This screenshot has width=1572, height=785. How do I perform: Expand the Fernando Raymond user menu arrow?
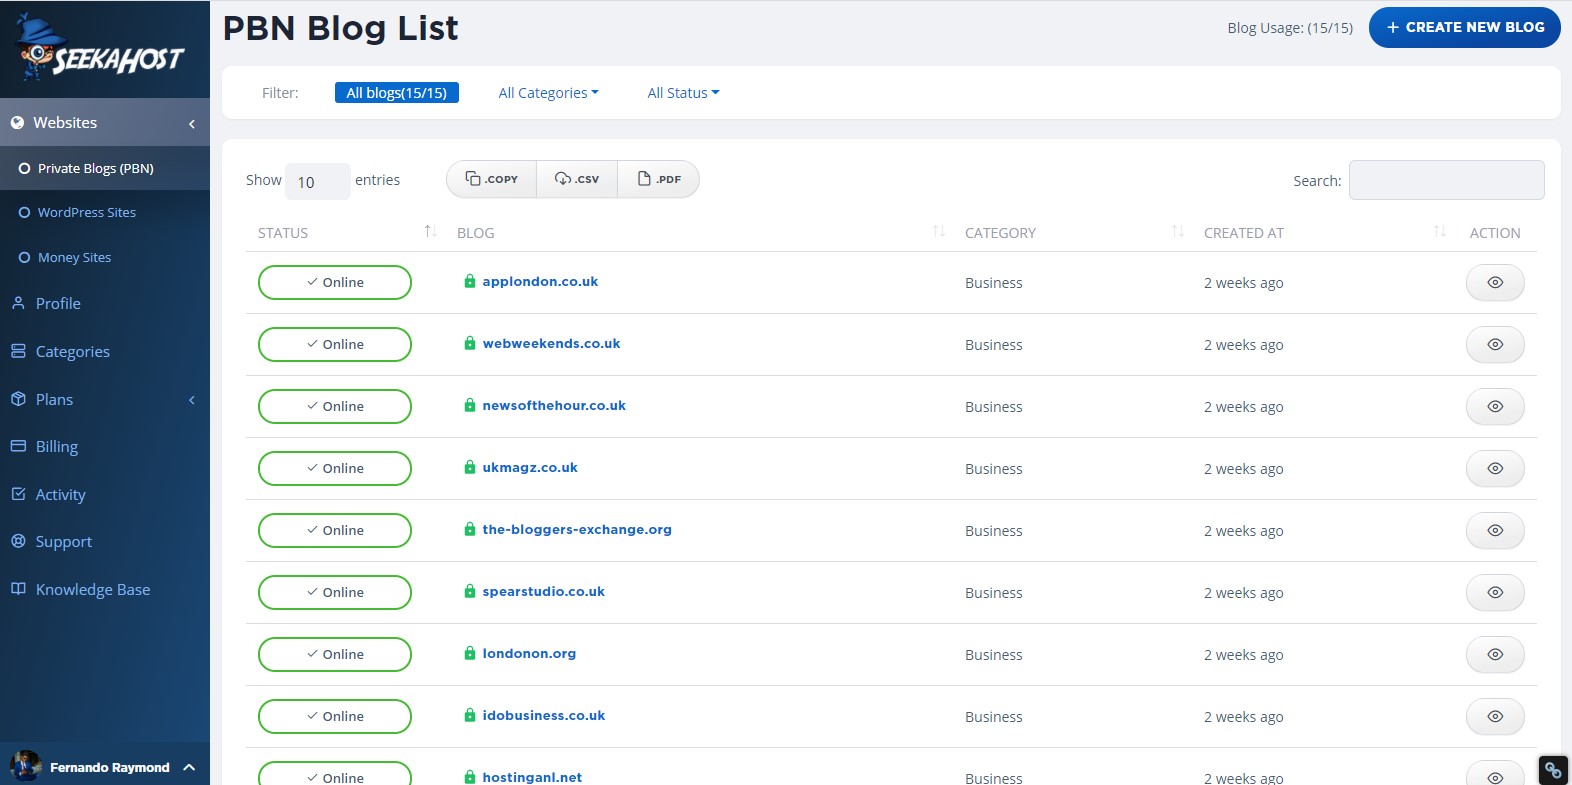189,767
